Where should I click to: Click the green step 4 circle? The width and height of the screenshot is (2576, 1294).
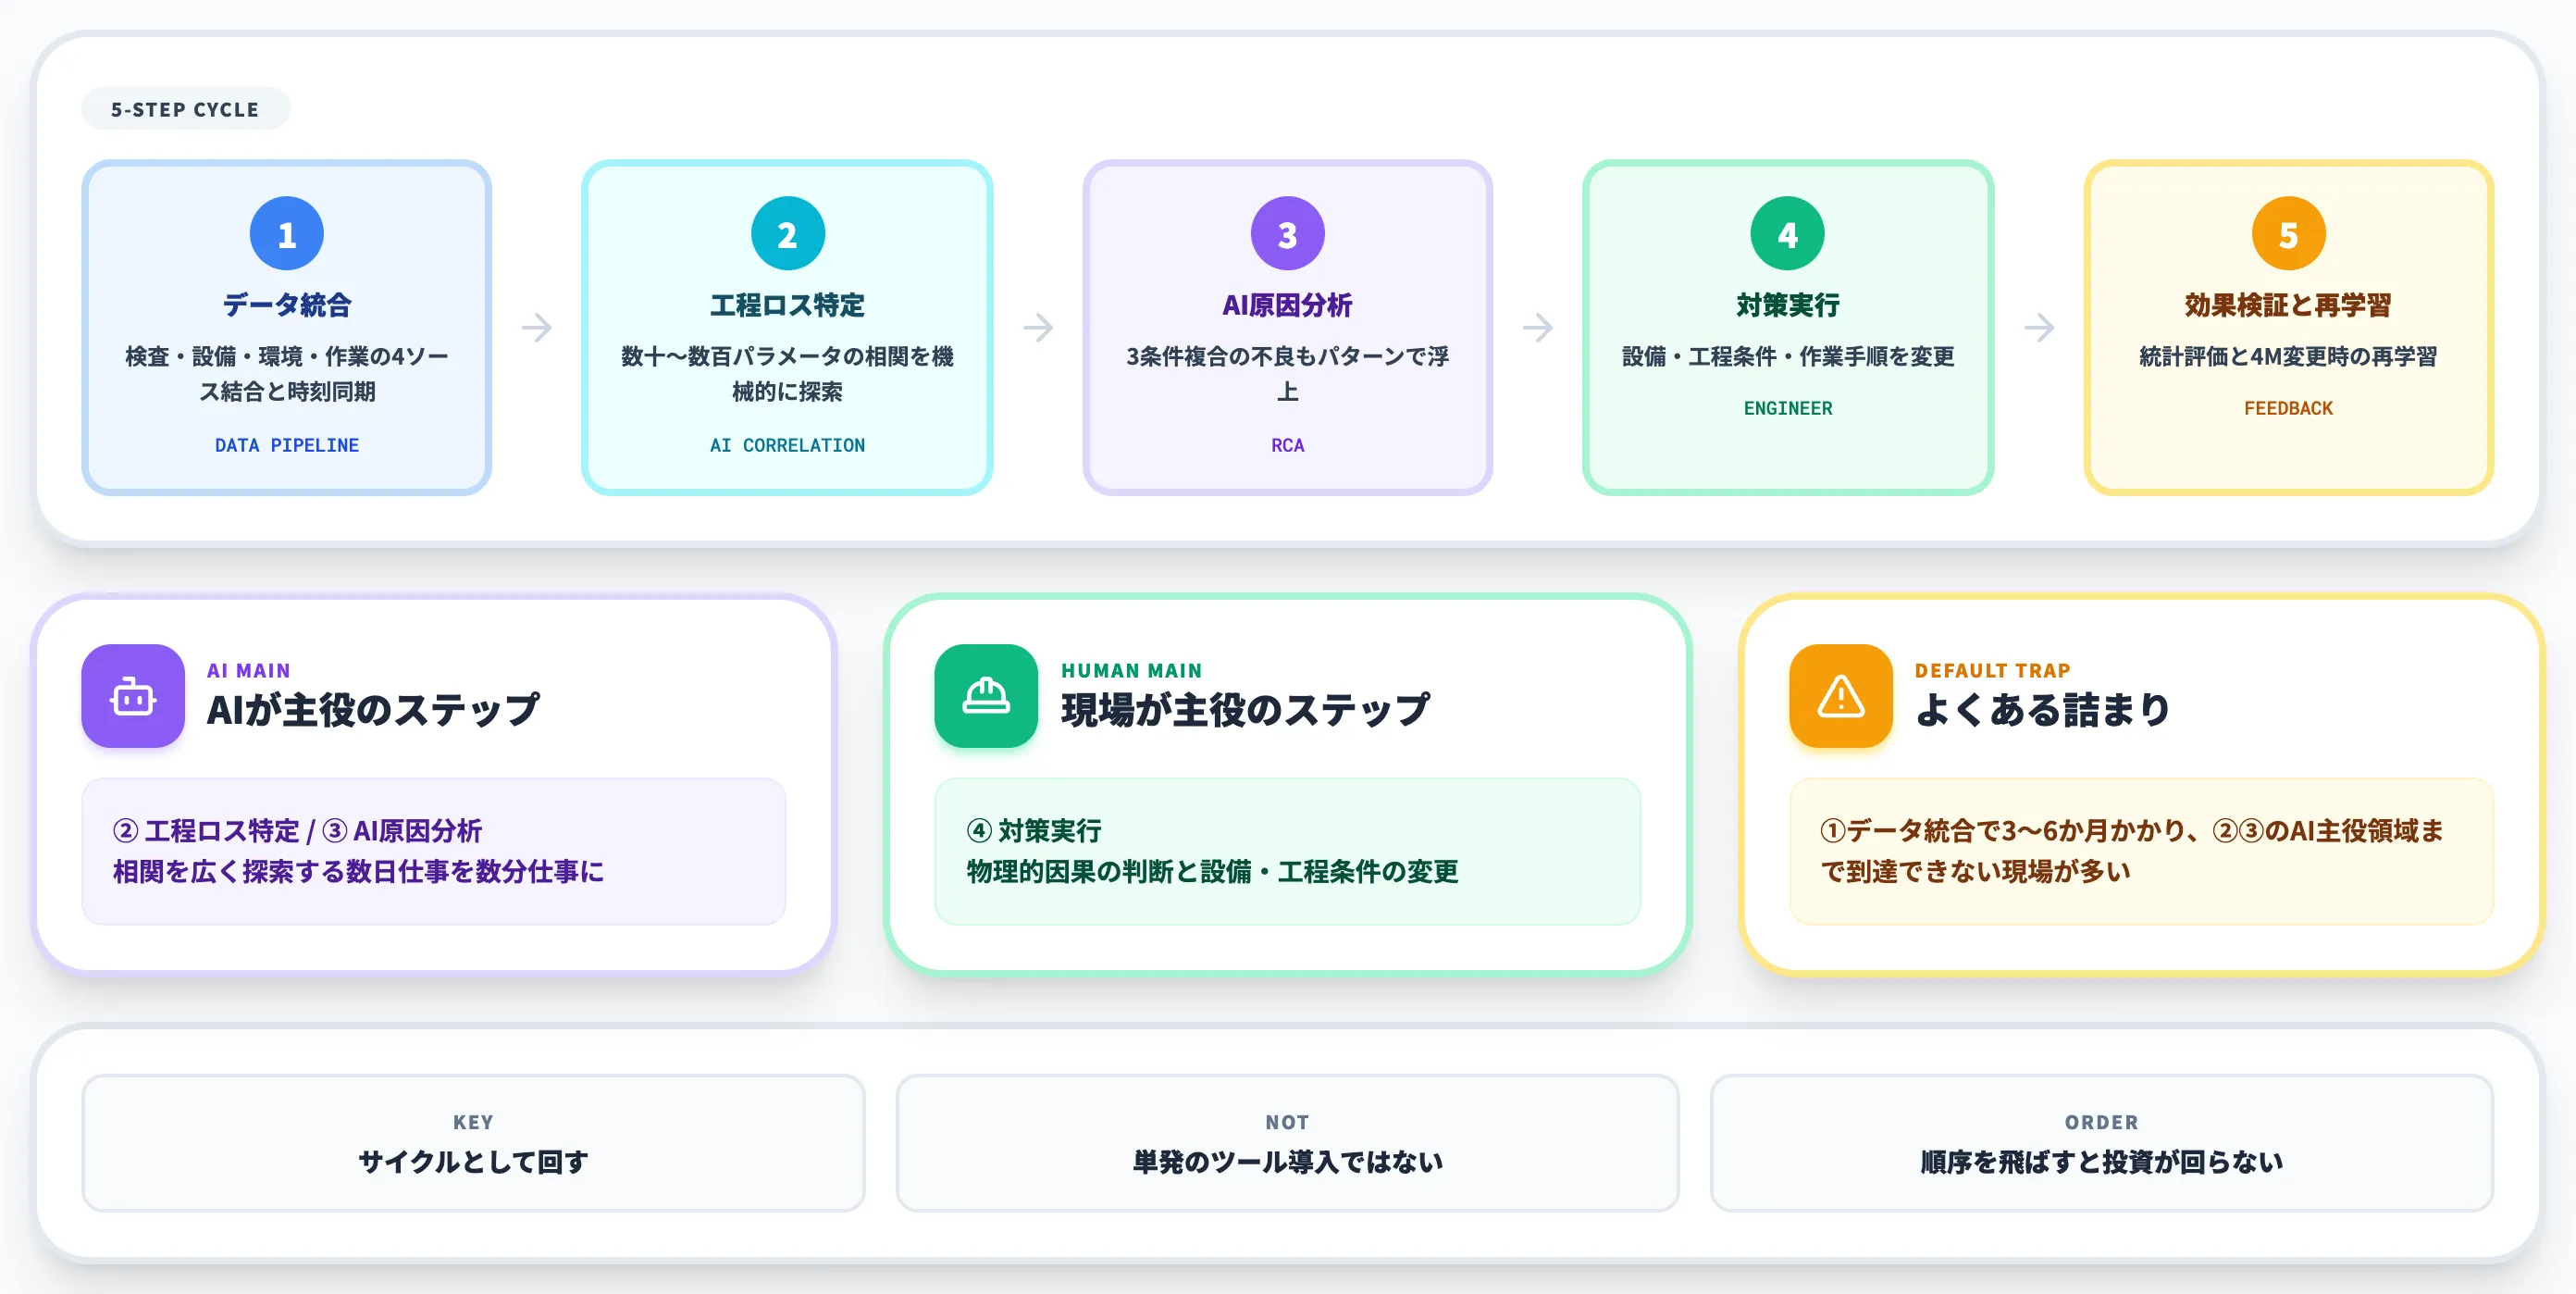click(x=1788, y=234)
